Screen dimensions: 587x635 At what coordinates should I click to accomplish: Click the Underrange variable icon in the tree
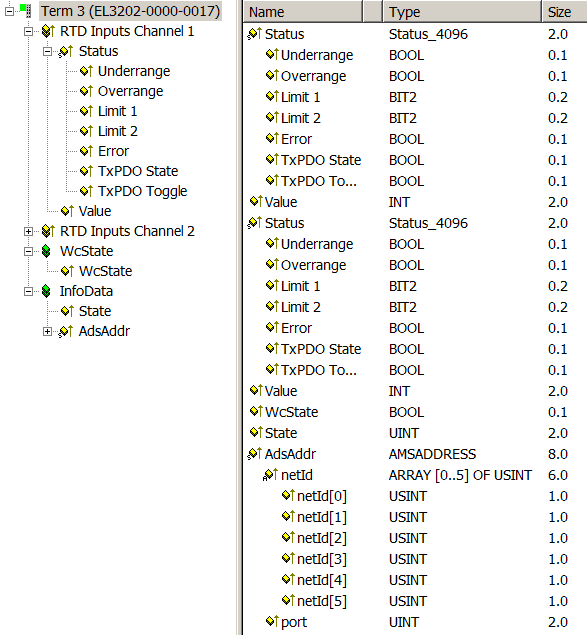86,71
